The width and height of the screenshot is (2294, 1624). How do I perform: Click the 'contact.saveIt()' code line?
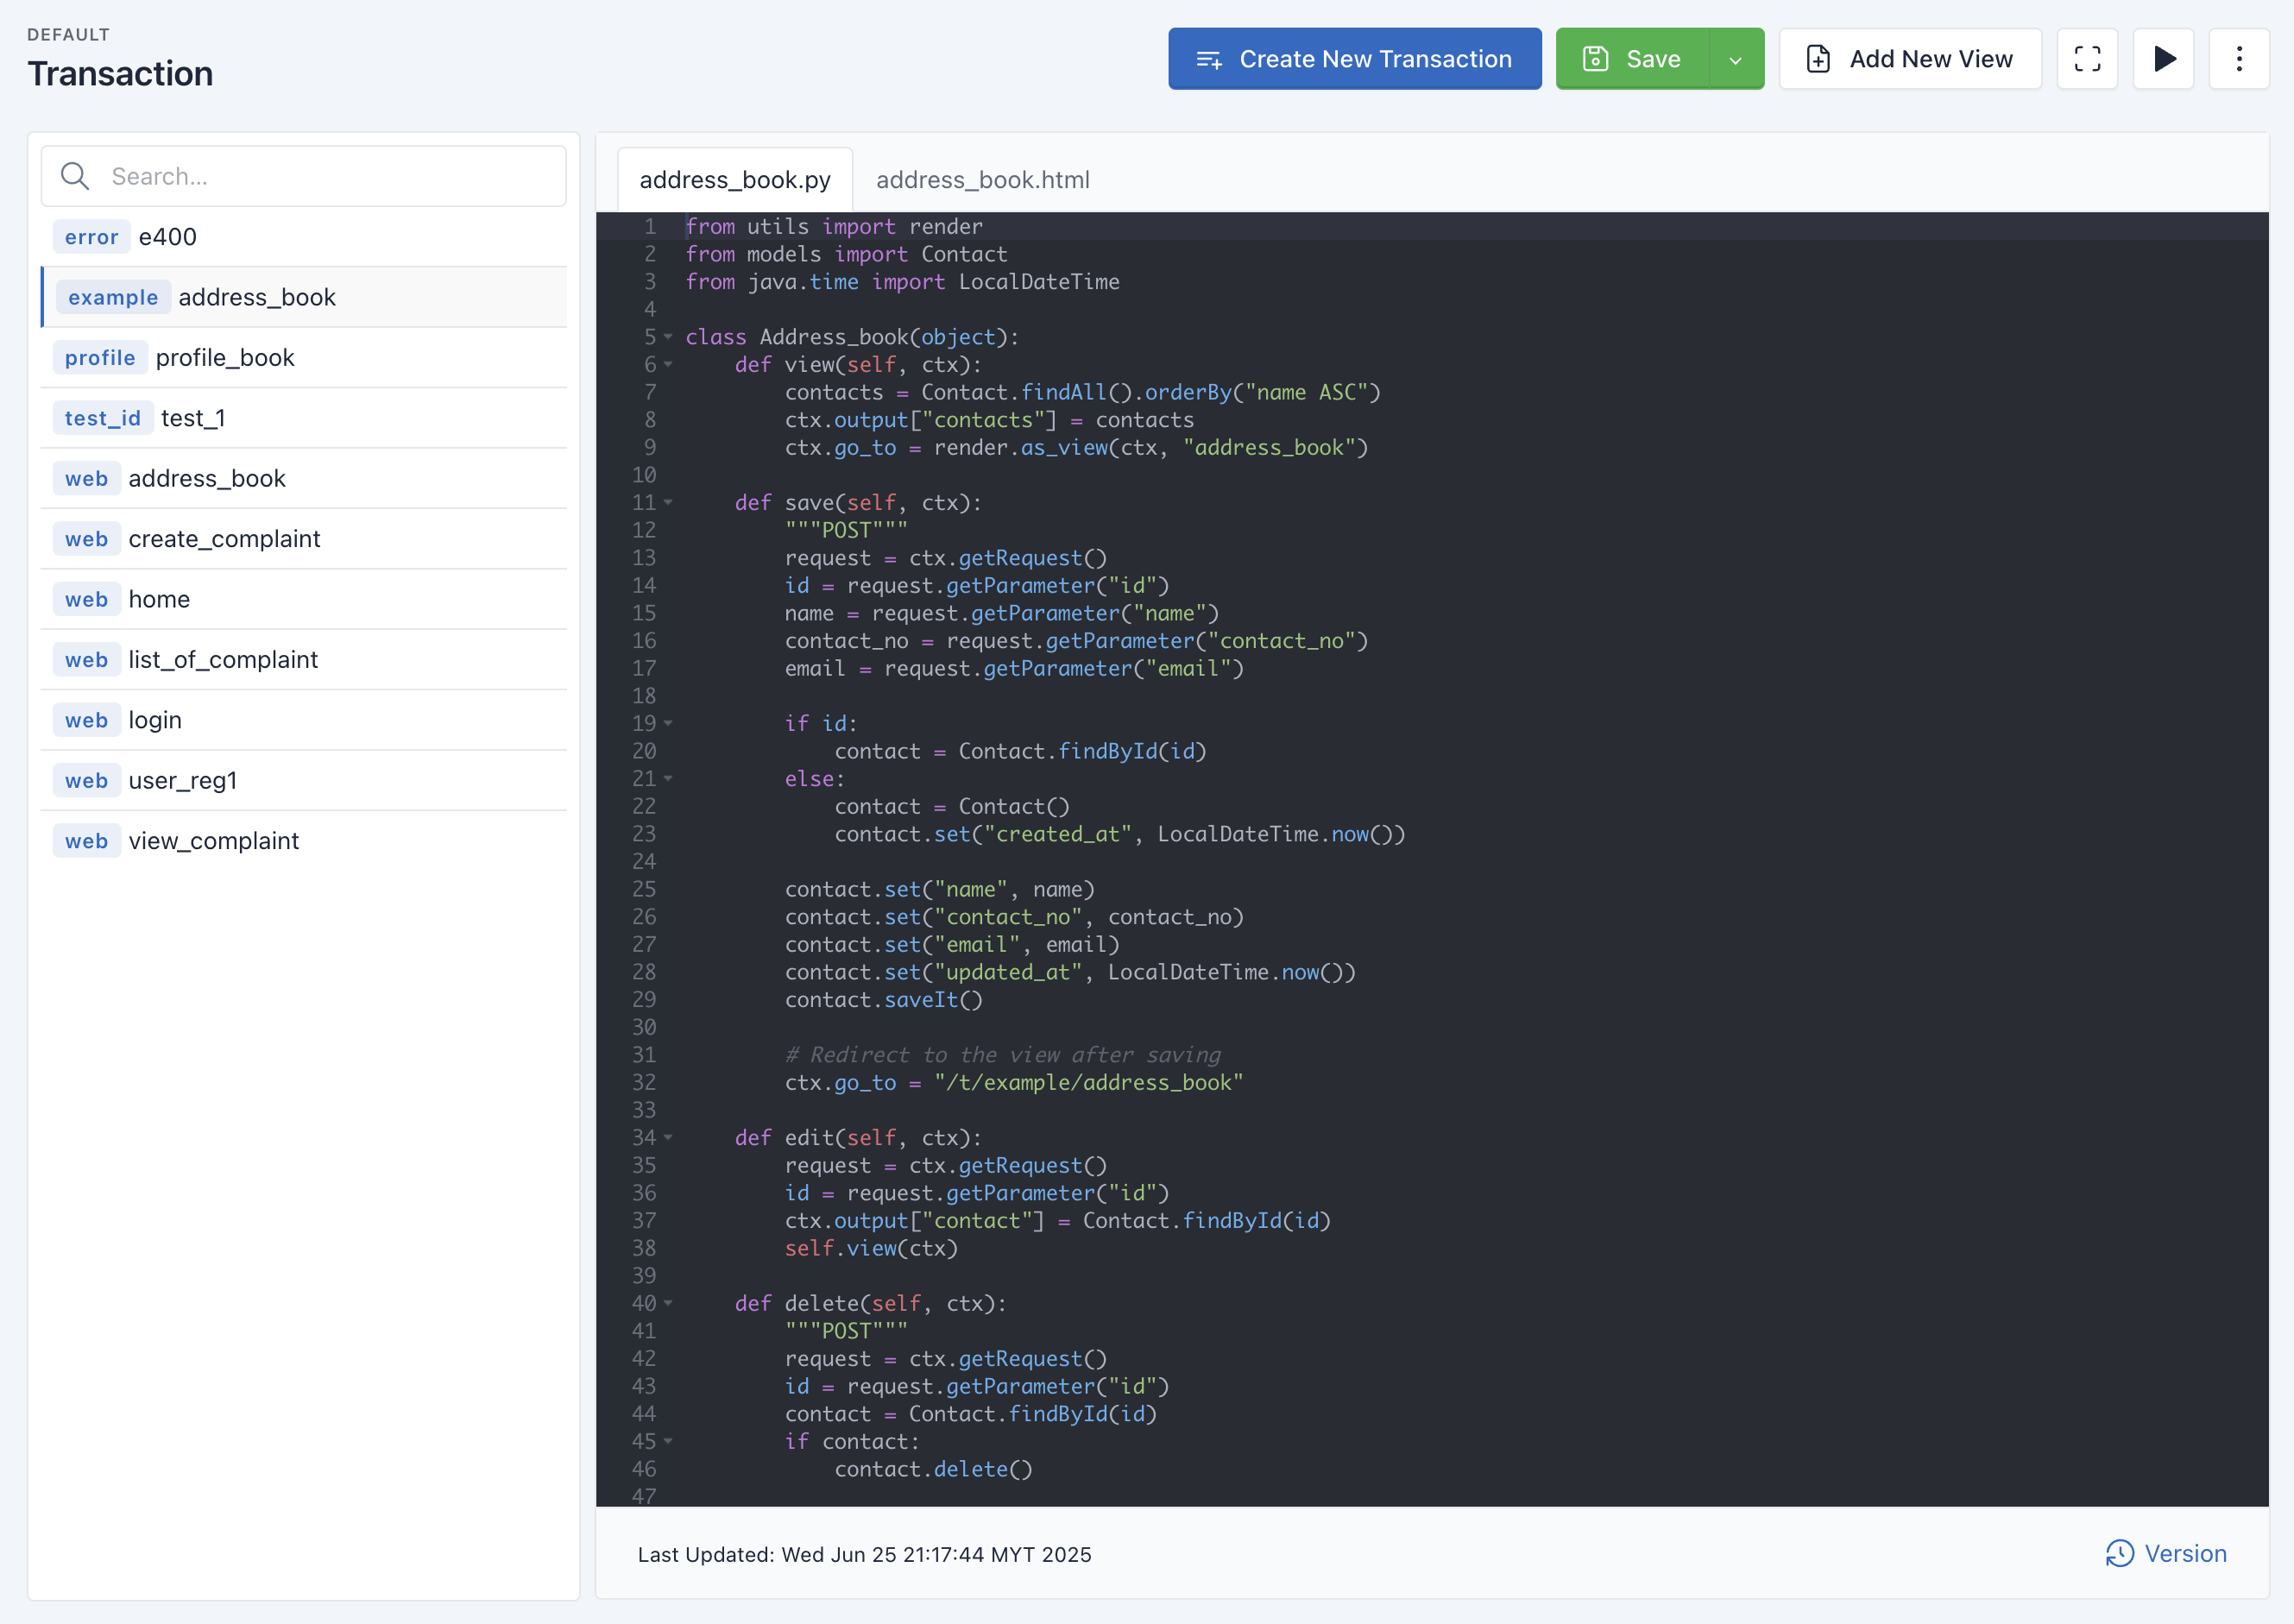pyautogui.click(x=884, y=1000)
